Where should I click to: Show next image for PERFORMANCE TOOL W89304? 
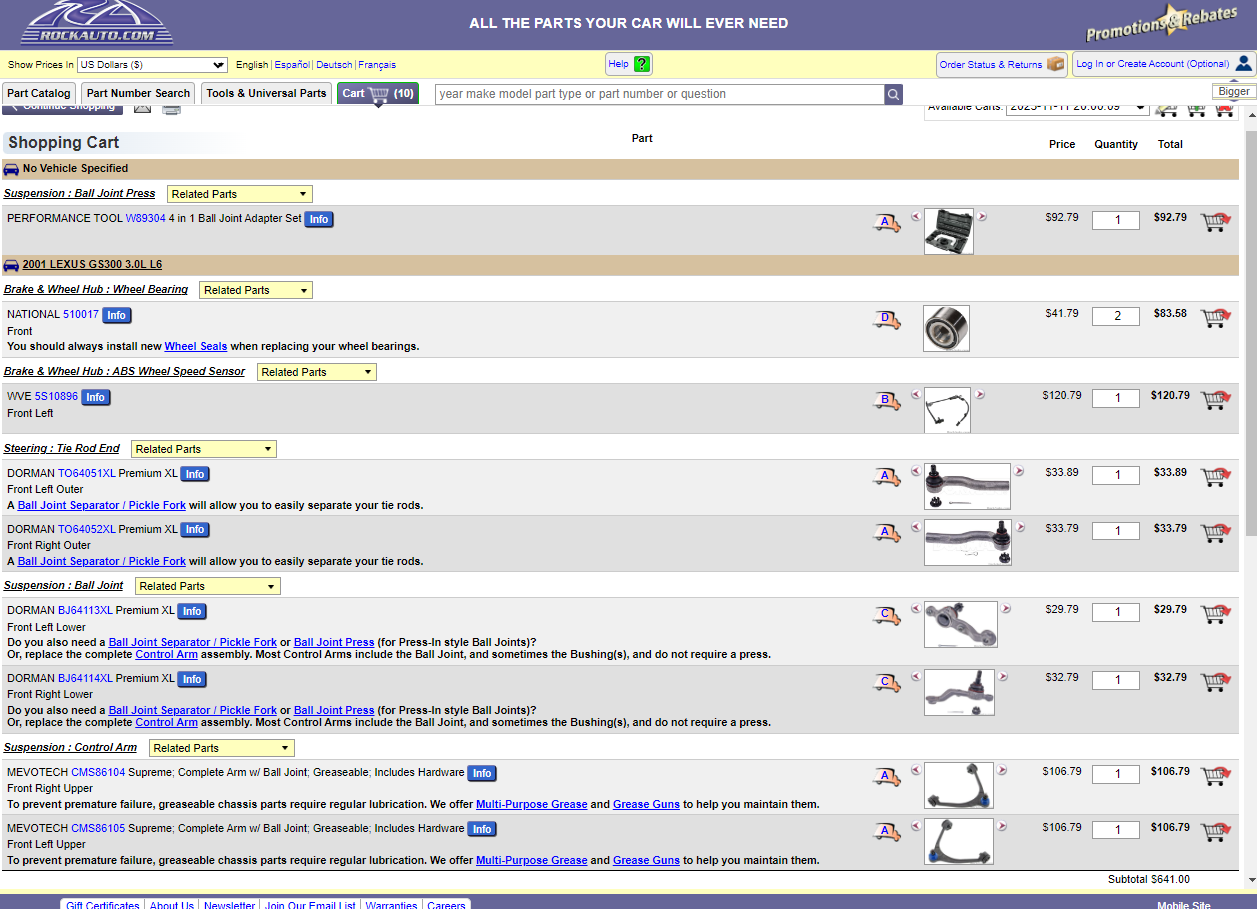[982, 216]
